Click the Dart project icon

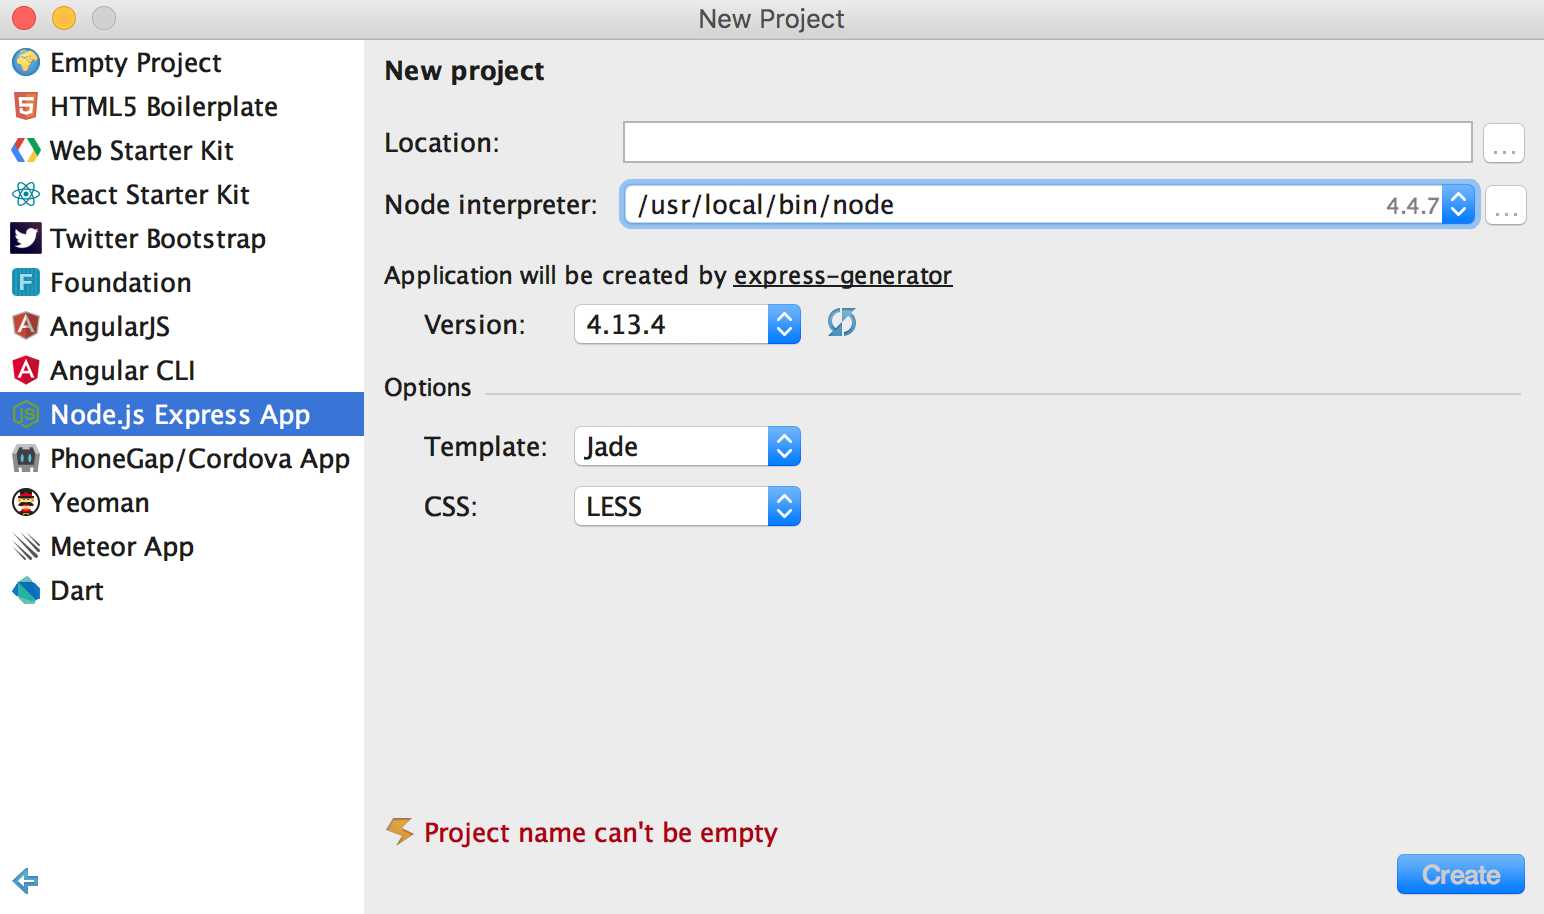coord(26,590)
